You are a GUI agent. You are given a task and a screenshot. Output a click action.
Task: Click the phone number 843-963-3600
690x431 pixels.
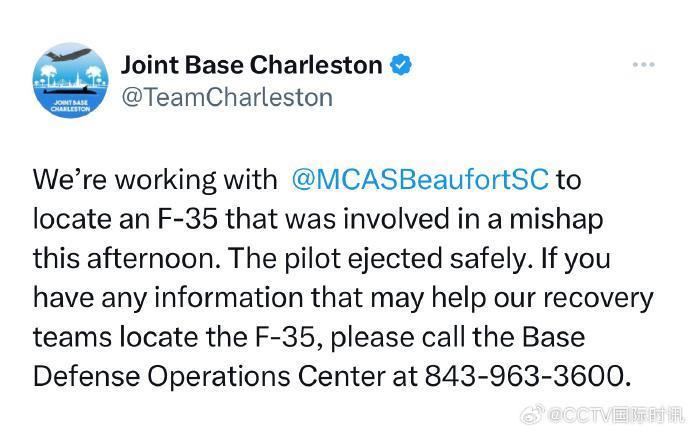pyautogui.click(x=527, y=376)
